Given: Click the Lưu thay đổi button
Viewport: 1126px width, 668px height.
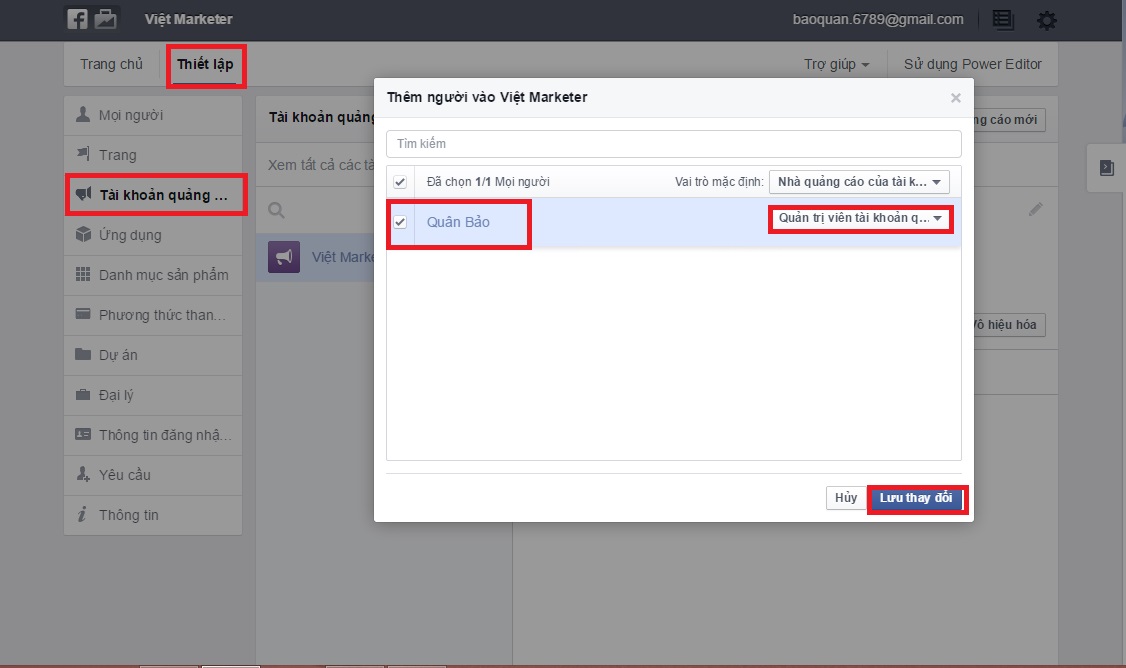Looking at the screenshot, I should [916, 498].
